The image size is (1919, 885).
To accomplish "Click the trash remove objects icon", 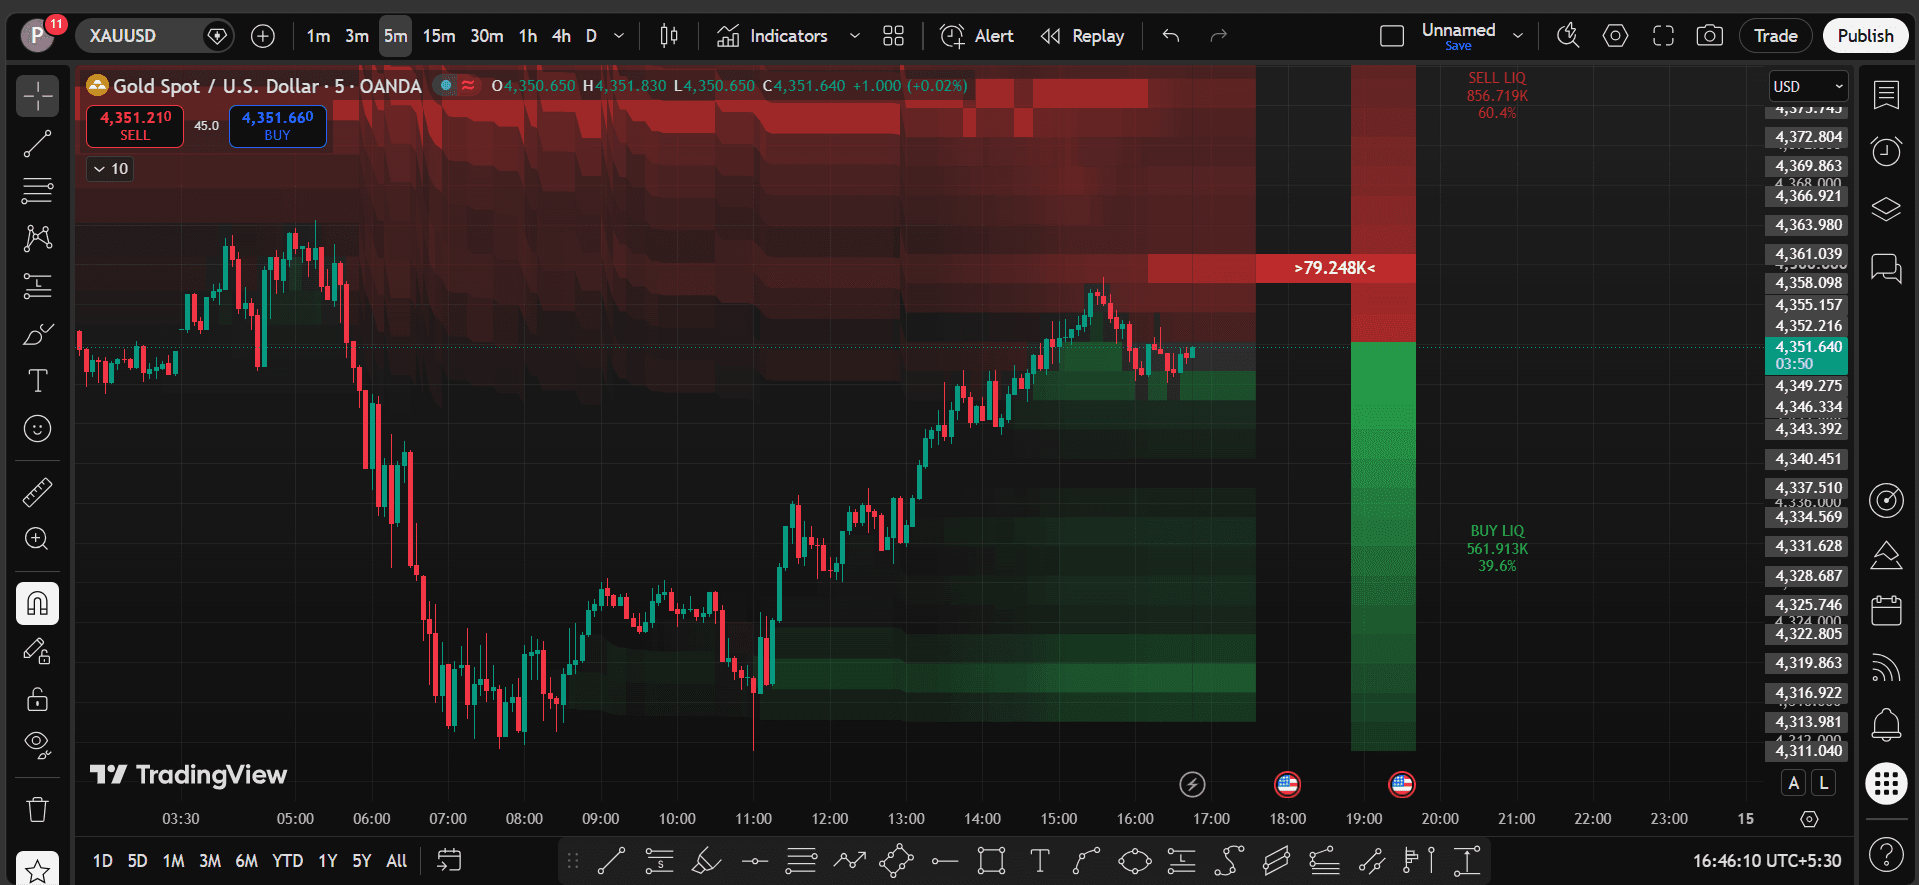I will (38, 809).
